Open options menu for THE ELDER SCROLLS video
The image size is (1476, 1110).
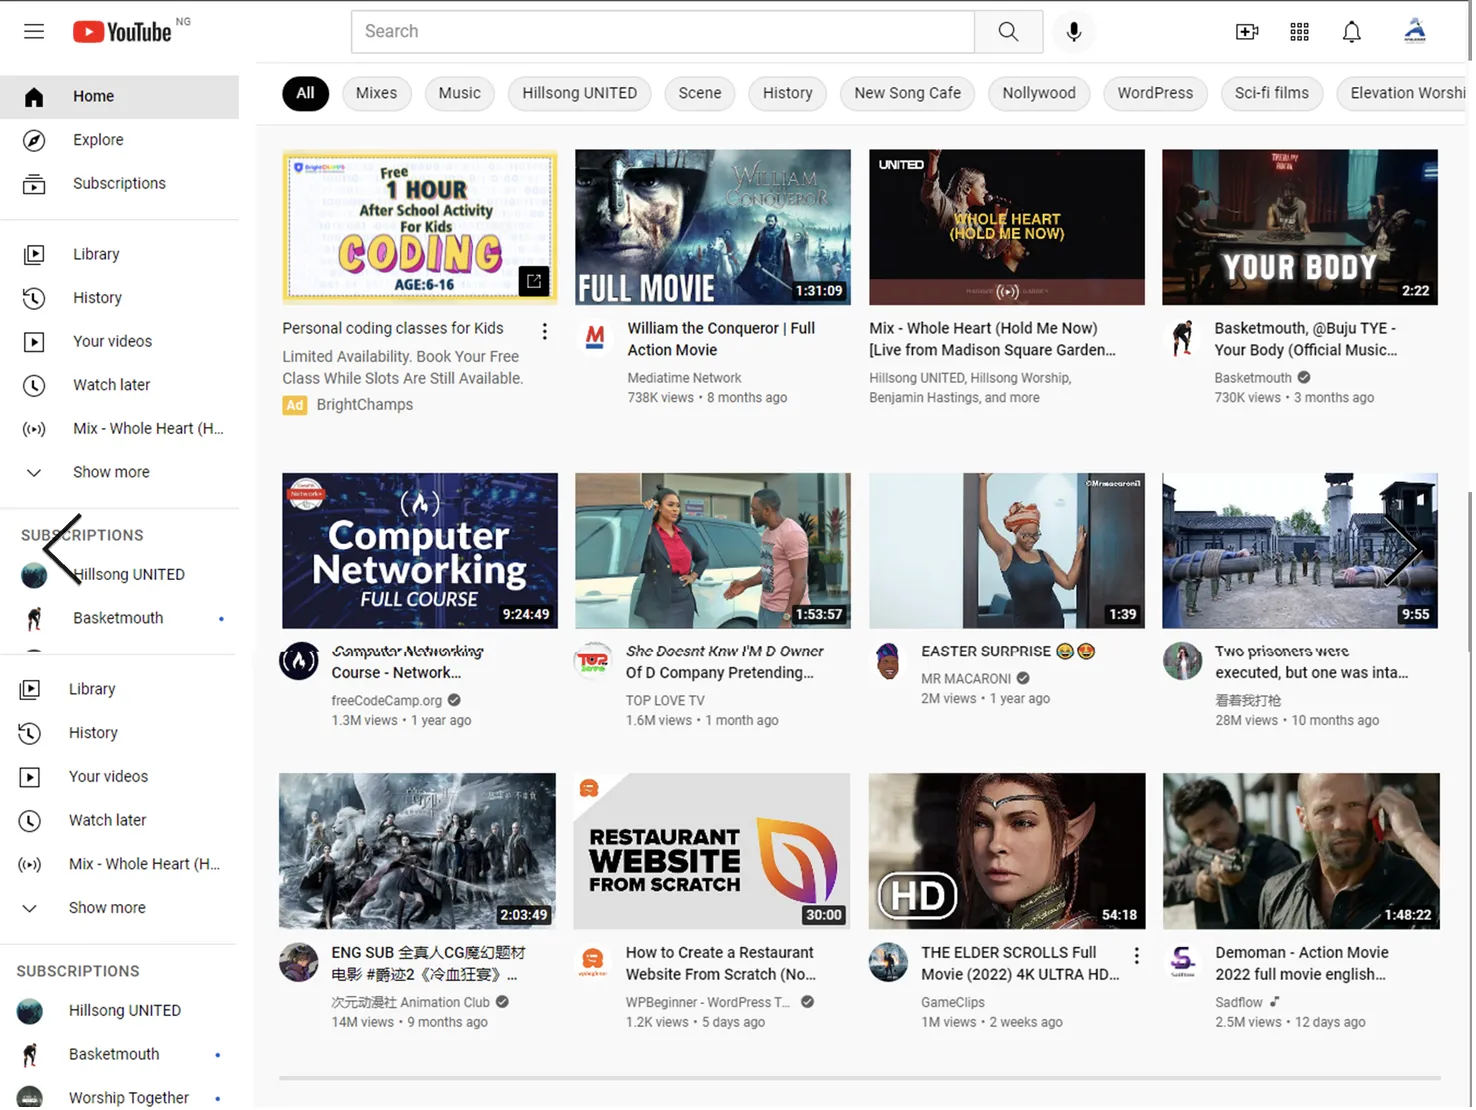(x=1138, y=957)
